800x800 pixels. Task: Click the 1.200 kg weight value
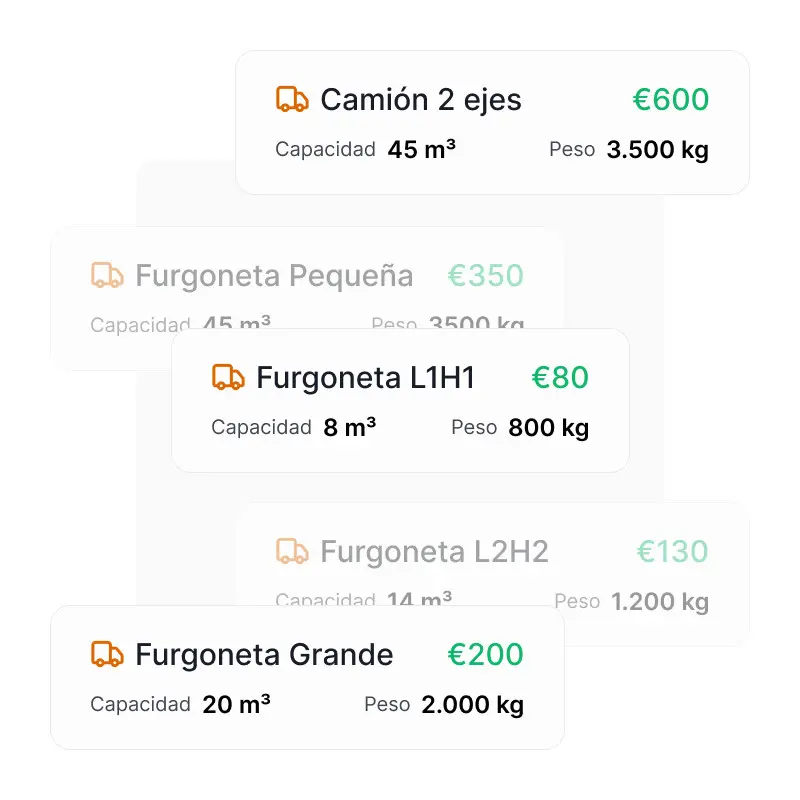[x=659, y=601]
